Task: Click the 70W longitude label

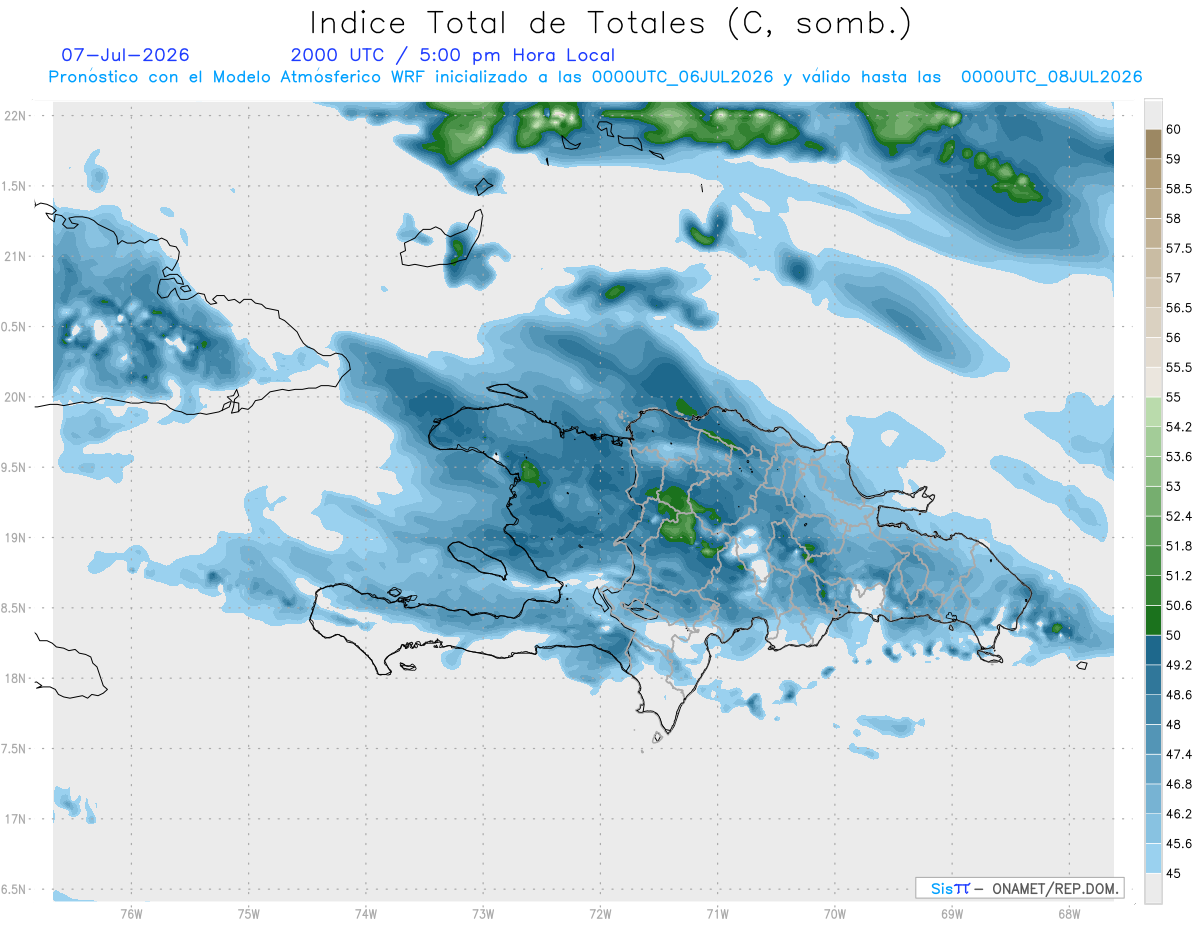Action: tap(834, 913)
